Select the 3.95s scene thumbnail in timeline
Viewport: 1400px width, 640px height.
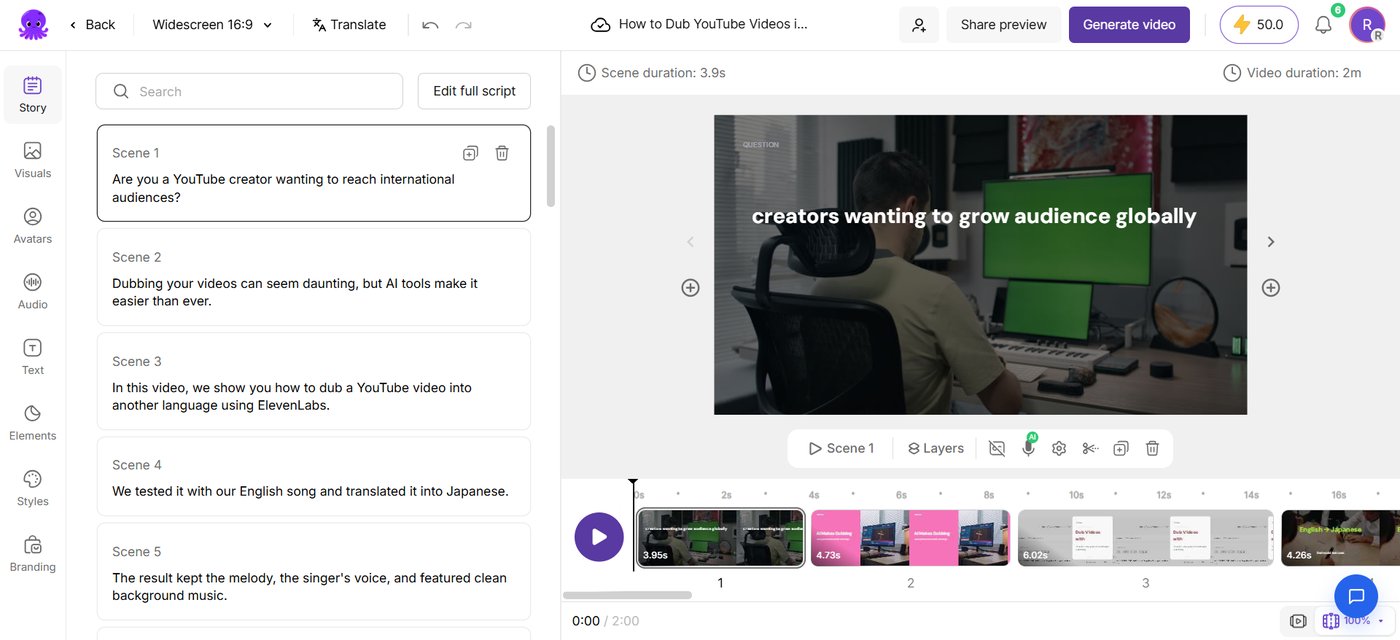720,538
